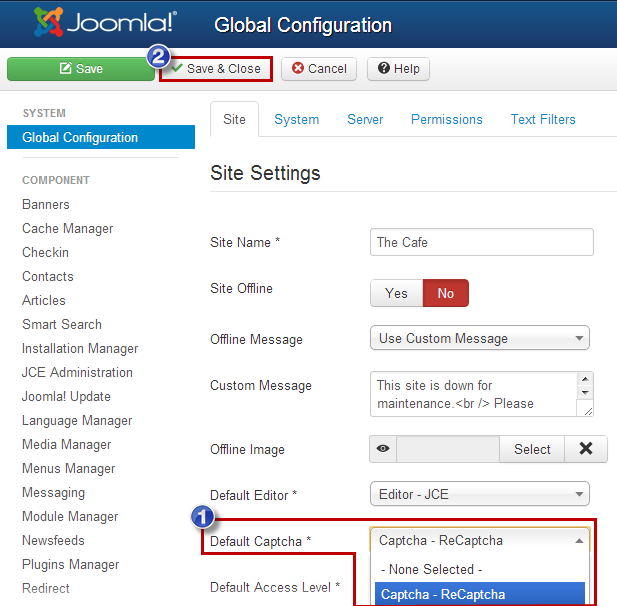Set Site Offline to Yes
Screen dimensions: 617x606
[396, 293]
